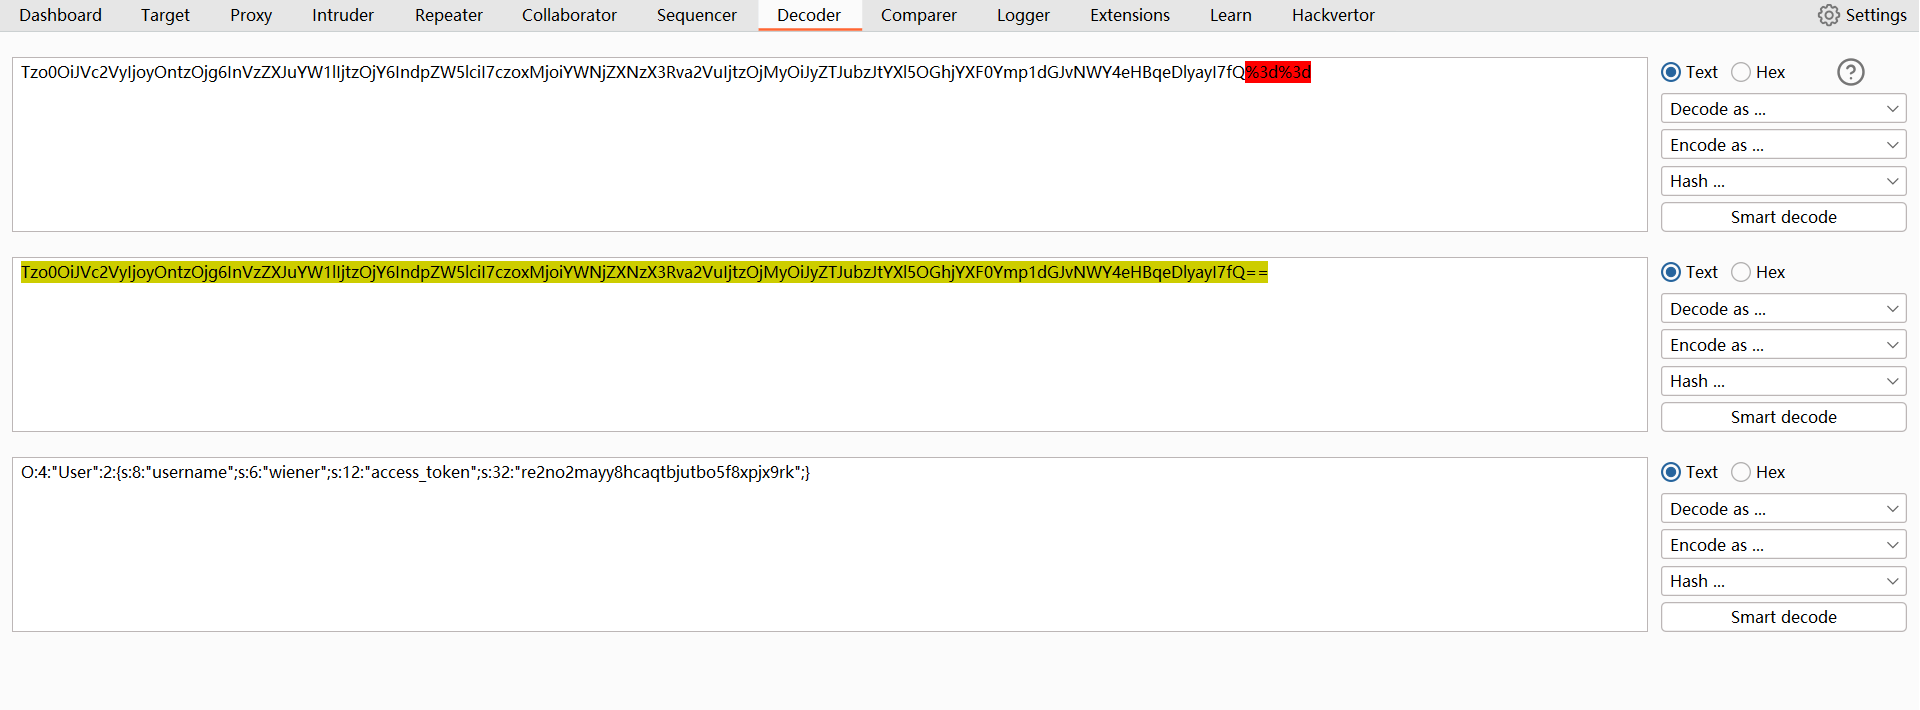Expand 'Hash' dropdown in third panel

[x=1784, y=581]
